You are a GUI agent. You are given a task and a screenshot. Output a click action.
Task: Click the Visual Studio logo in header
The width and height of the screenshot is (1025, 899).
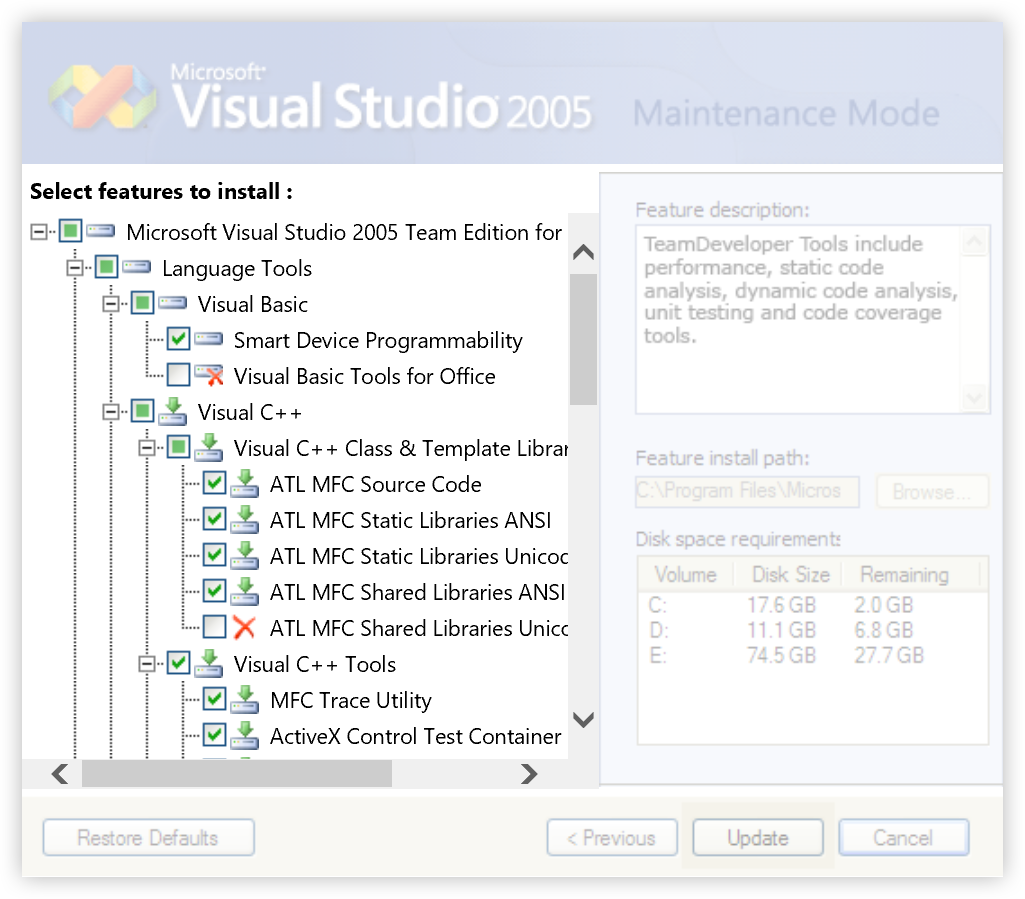[x=103, y=97]
